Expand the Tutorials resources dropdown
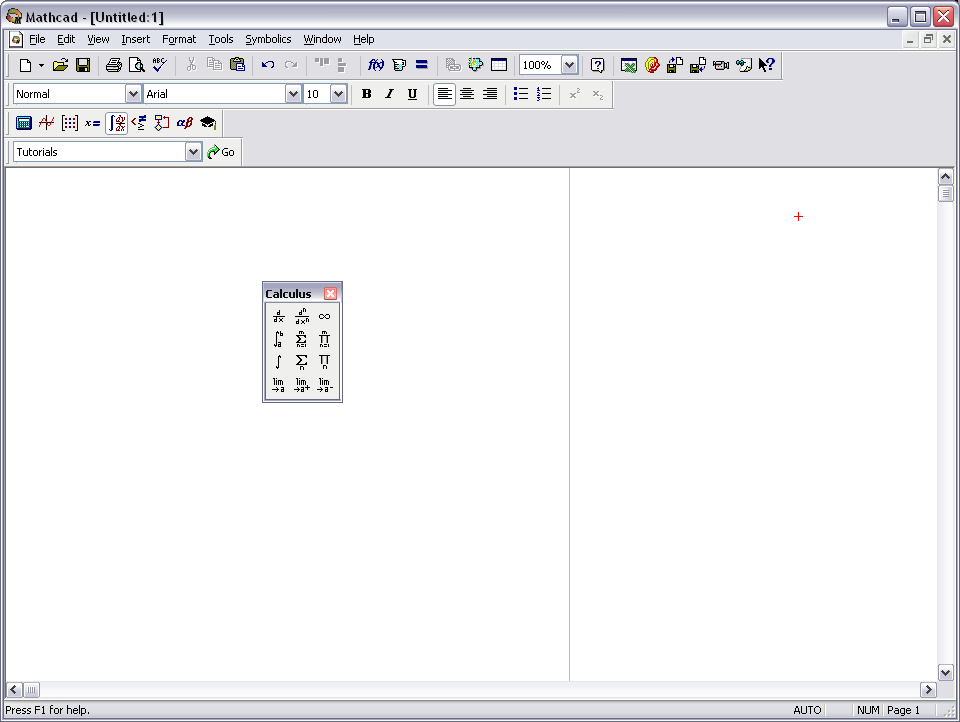The image size is (960, 722). click(x=193, y=152)
